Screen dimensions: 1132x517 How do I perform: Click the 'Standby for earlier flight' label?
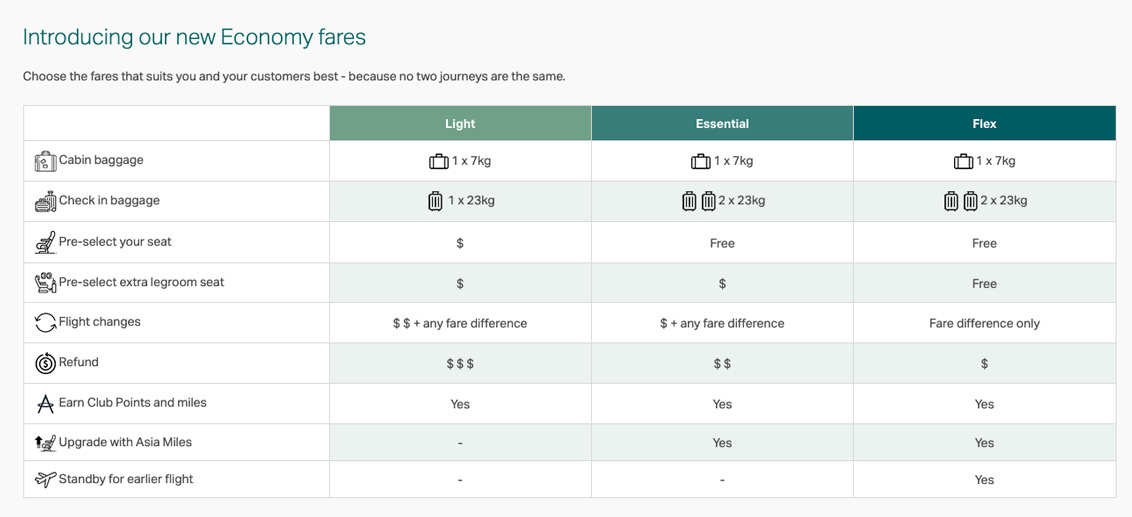point(126,479)
